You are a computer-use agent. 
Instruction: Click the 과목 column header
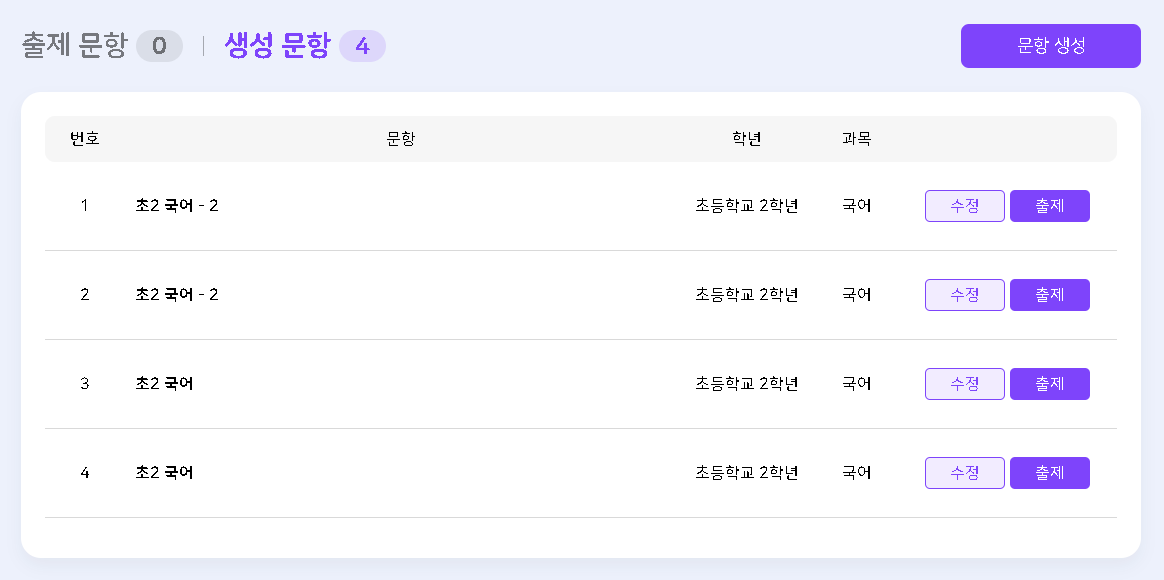(856, 139)
